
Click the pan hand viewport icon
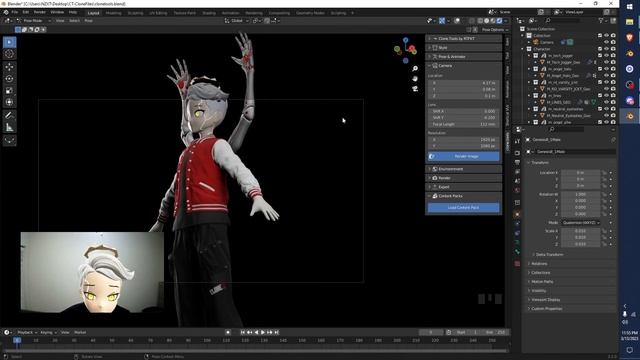(x=415, y=78)
